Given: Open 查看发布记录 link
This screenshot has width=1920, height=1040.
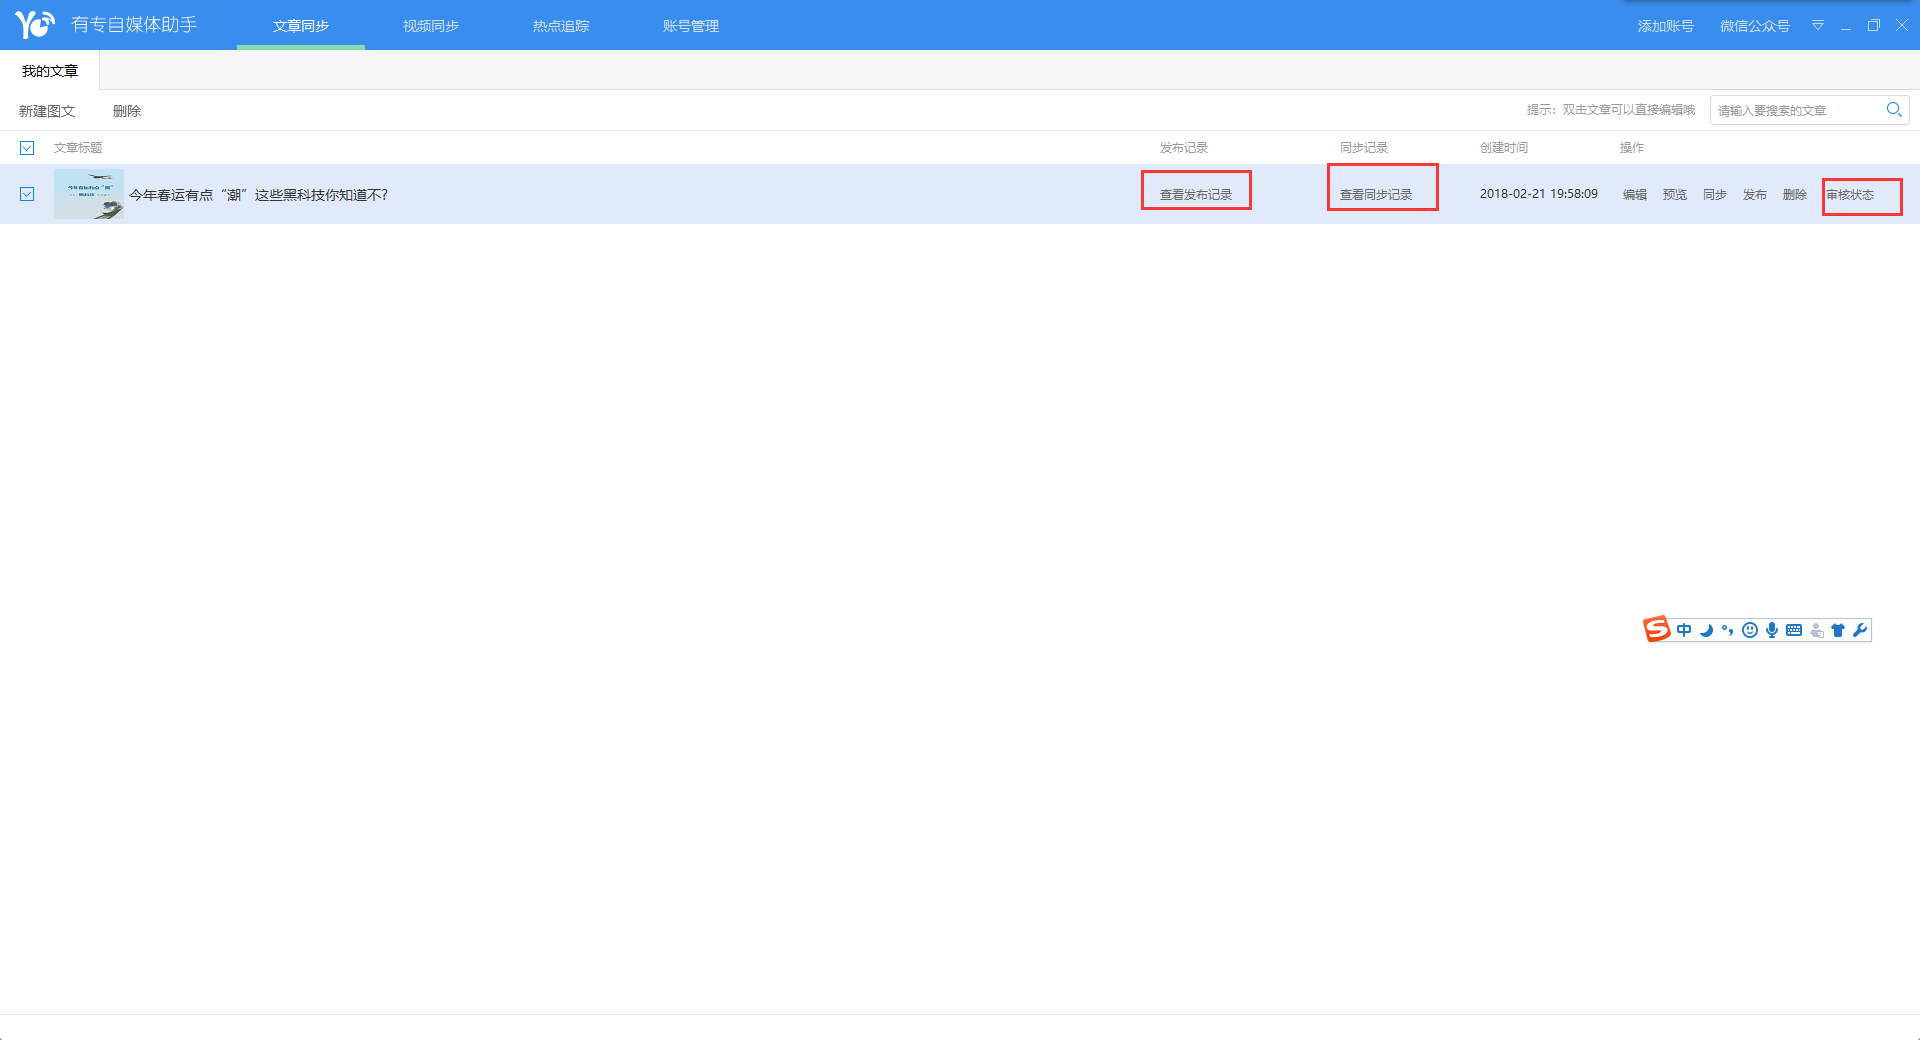Looking at the screenshot, I should (1195, 195).
